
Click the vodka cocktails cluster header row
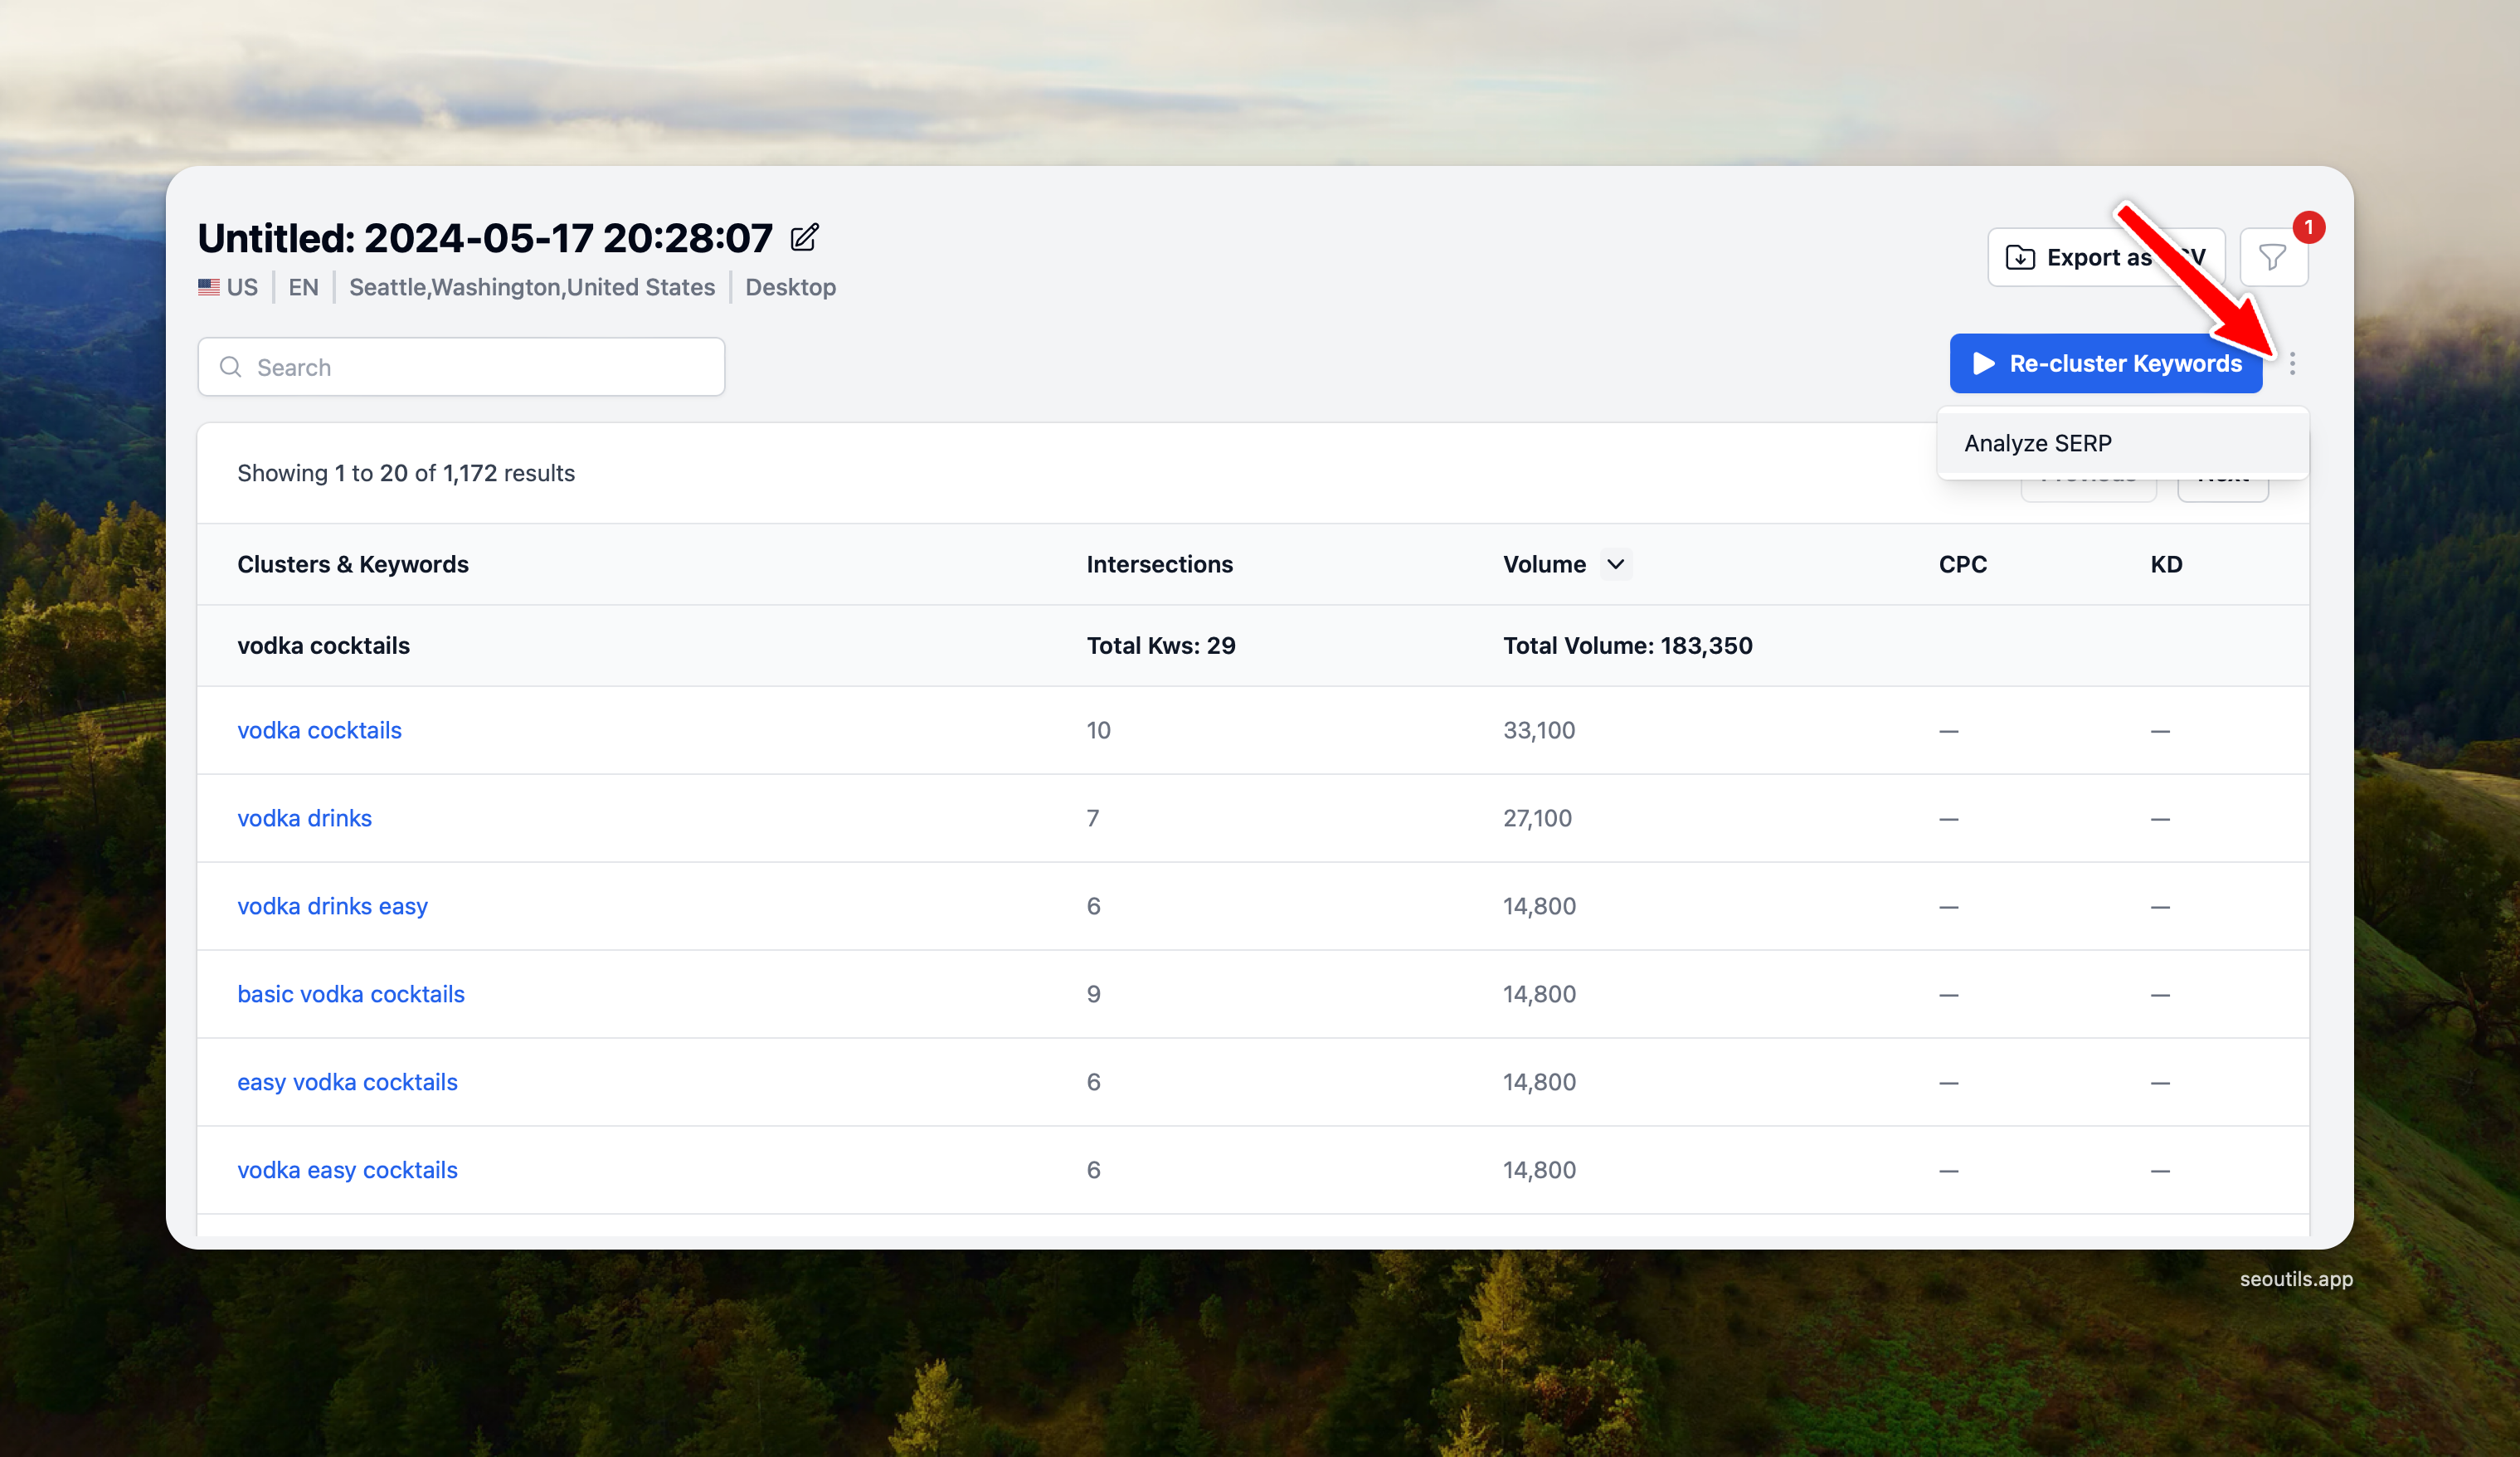[323, 646]
